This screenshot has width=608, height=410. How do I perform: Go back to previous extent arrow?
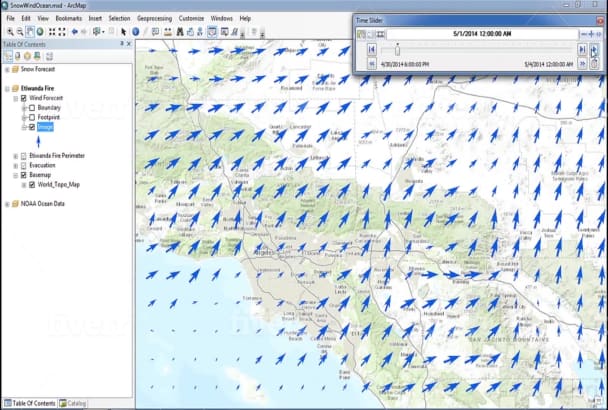coord(74,32)
